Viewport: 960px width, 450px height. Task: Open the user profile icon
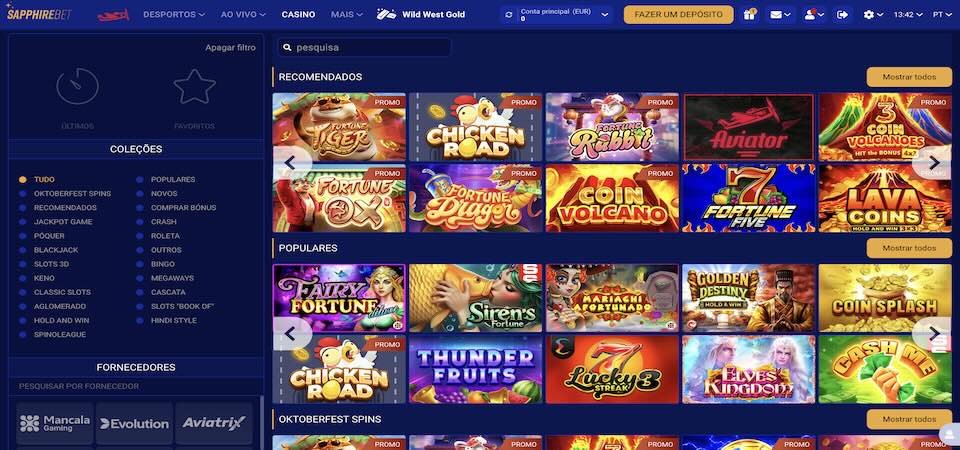[814, 14]
